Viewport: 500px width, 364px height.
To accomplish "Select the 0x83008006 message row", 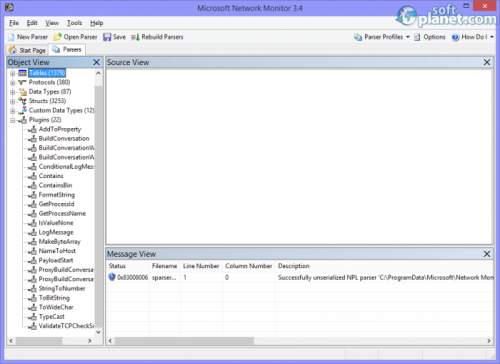I will pyautogui.click(x=300, y=277).
